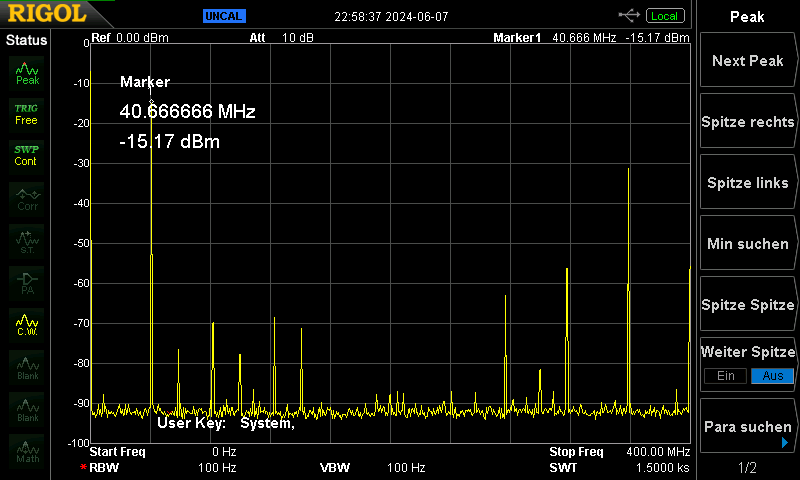Expand the Para suchen submenu arrow
Screen dimensions: 800x480
click(785, 443)
